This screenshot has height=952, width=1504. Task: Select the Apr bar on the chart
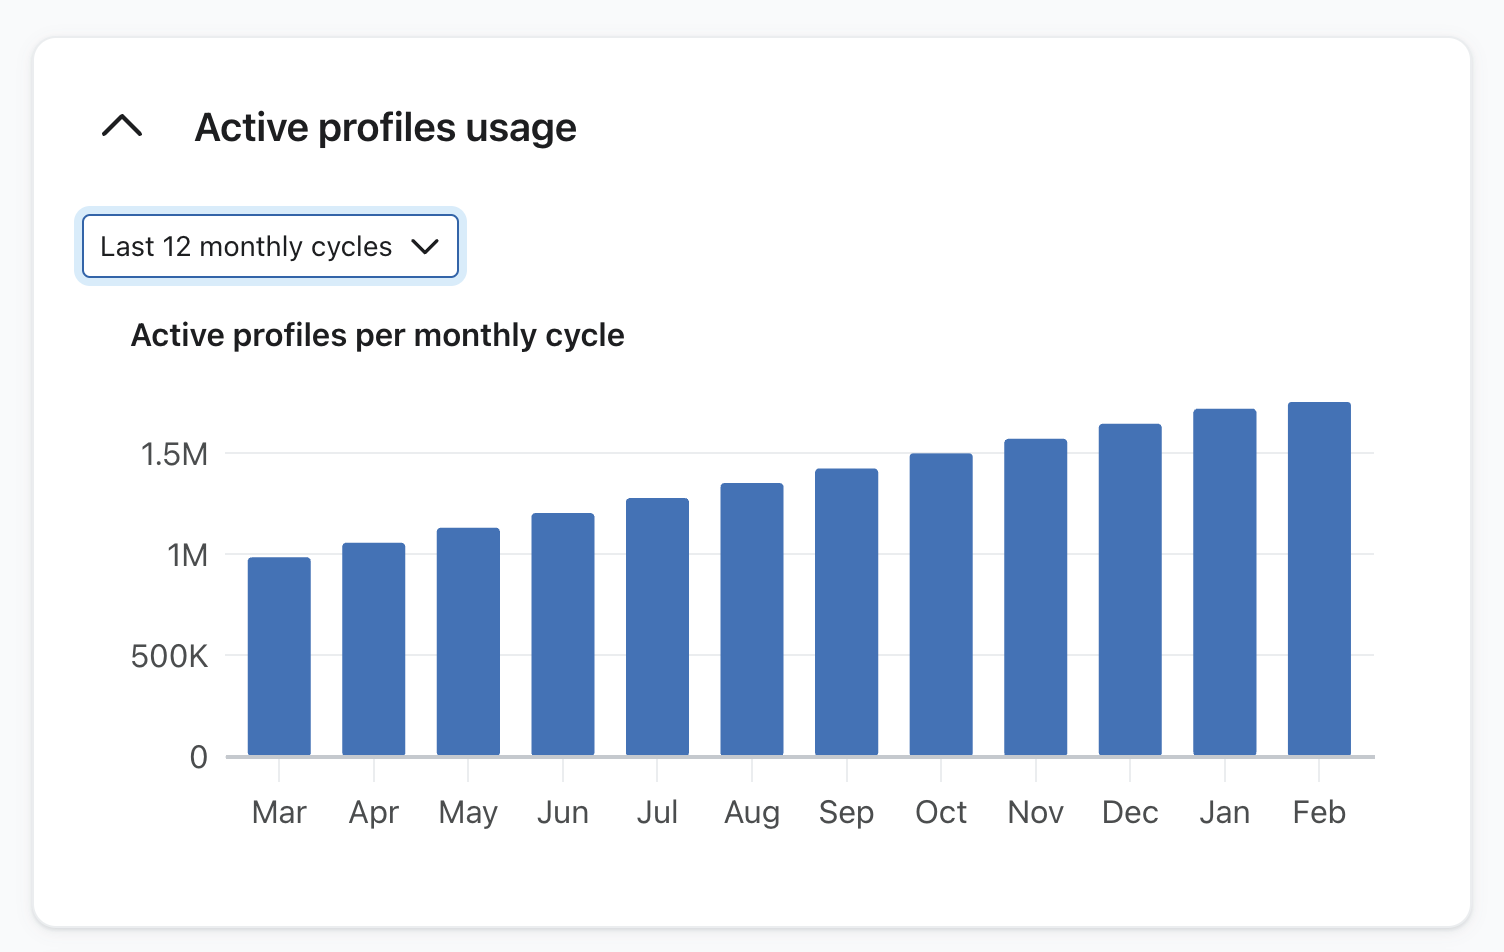pyautogui.click(x=373, y=650)
